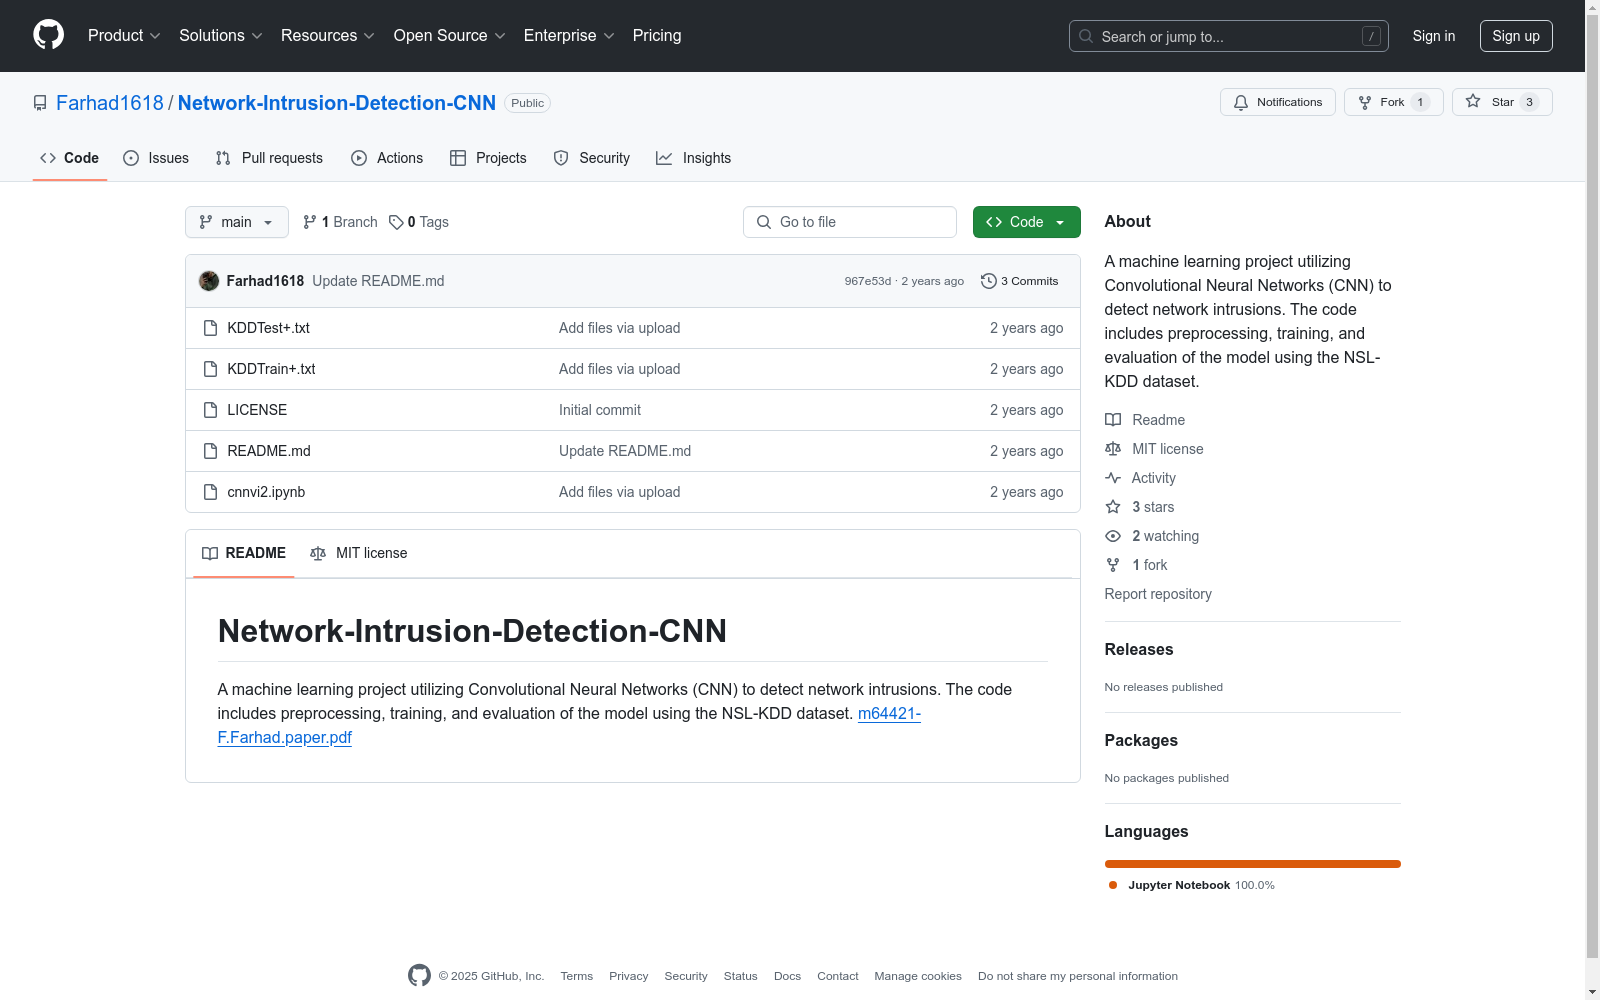Screen dimensions: 1600x1000
Task: Click the file icon beside cnnvi2.ipynb
Action: coord(210,492)
